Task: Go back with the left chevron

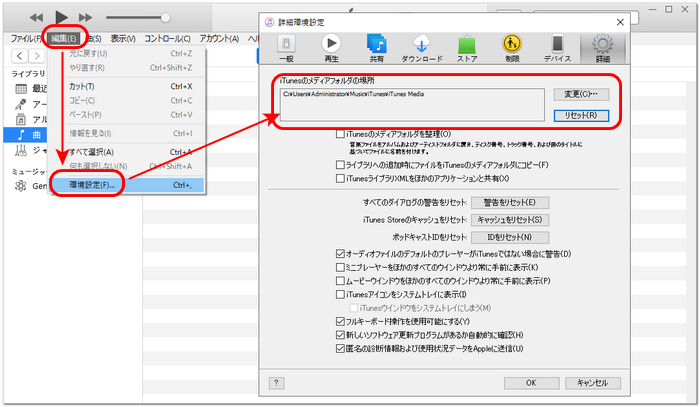Action: (19, 56)
